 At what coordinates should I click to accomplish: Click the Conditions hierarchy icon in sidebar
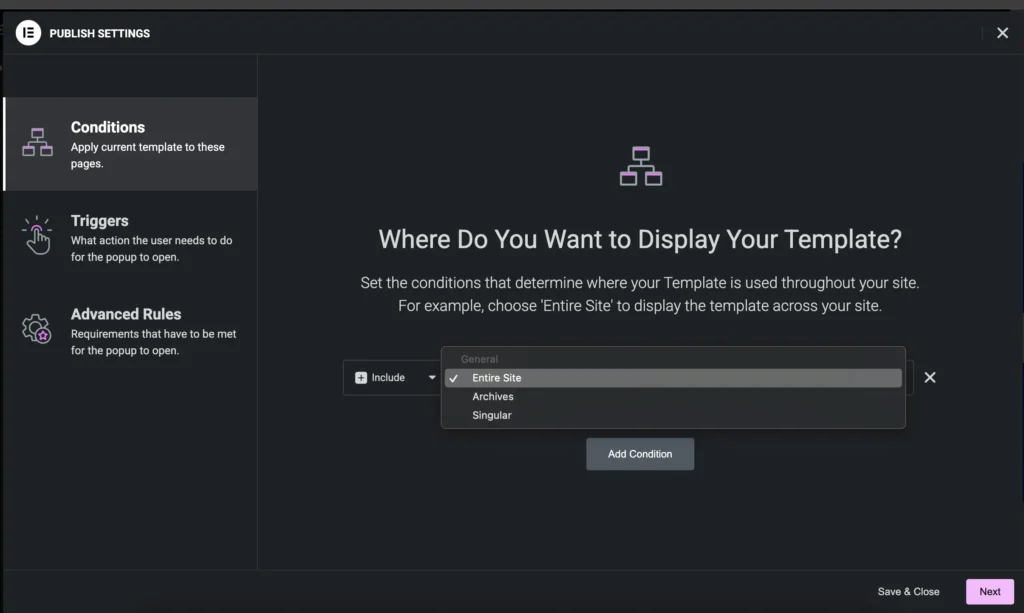[37, 142]
